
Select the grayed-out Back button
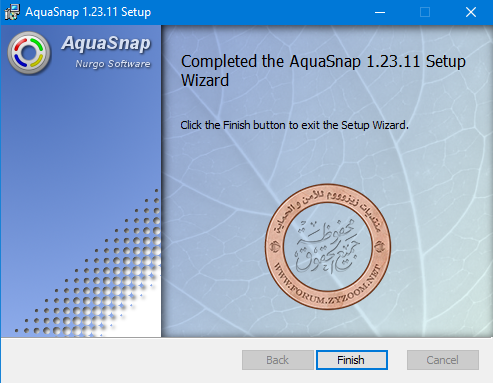278,360
